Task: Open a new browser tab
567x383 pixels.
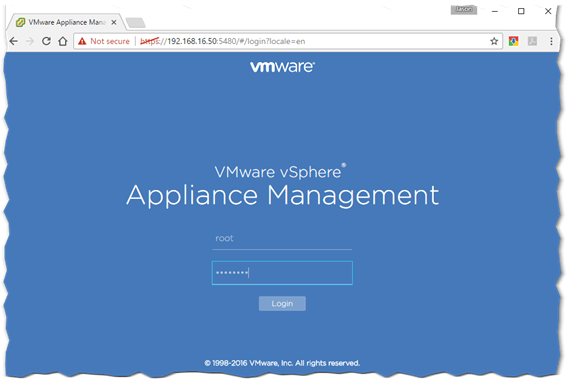Action: 136,23
